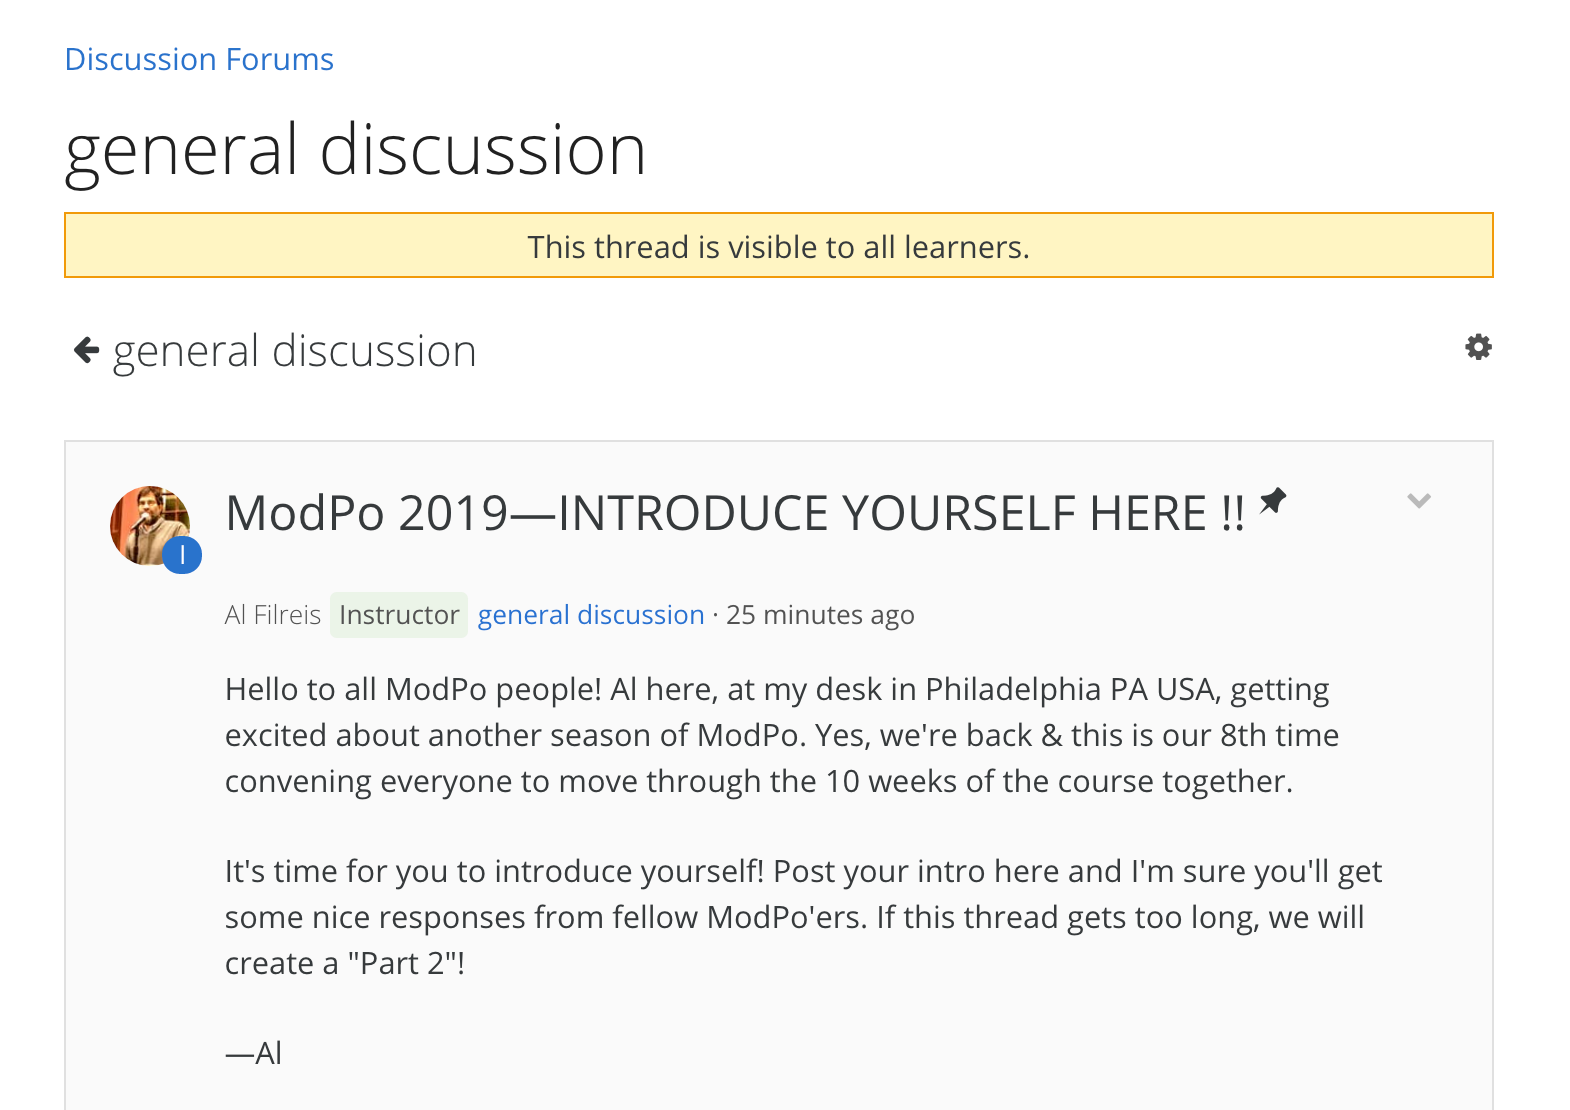This screenshot has width=1570, height=1110.
Task: Click the —Al signature line
Action: tap(254, 1053)
